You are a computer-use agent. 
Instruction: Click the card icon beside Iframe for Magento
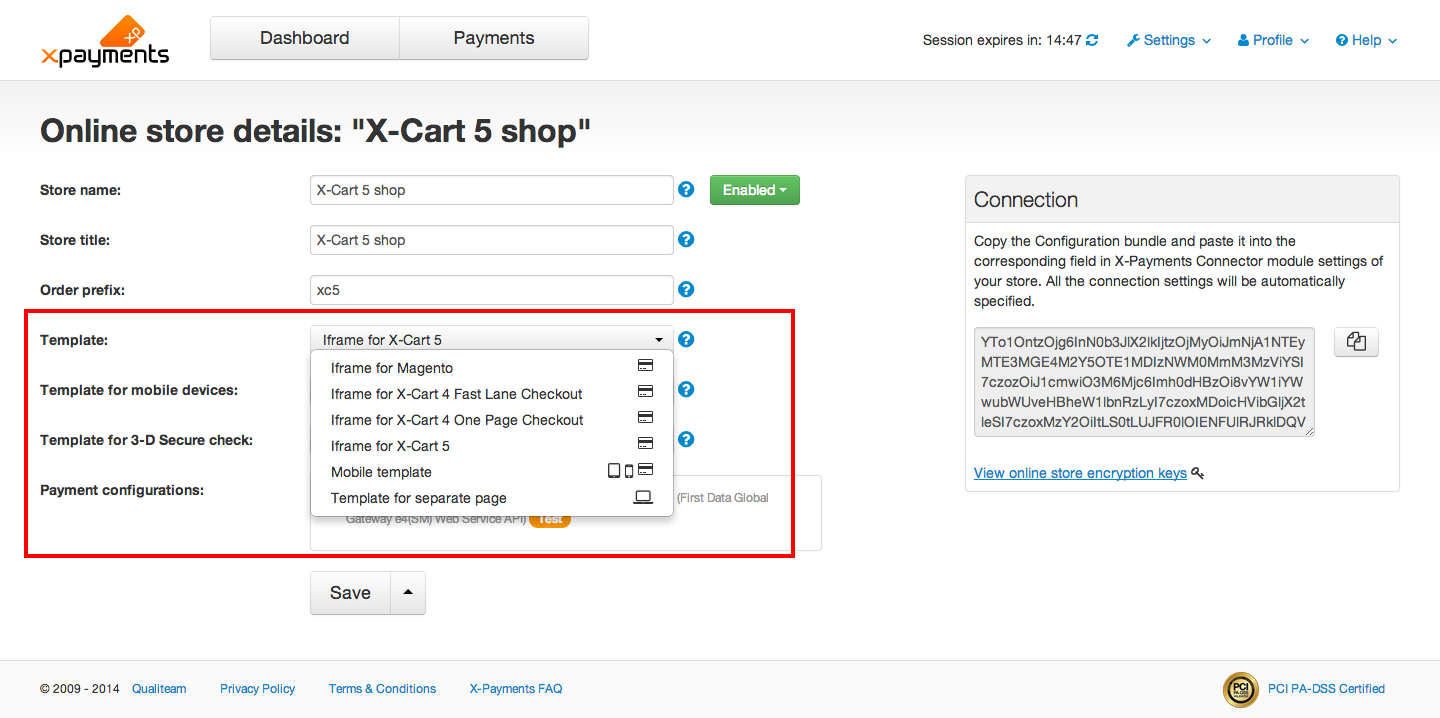click(645, 365)
